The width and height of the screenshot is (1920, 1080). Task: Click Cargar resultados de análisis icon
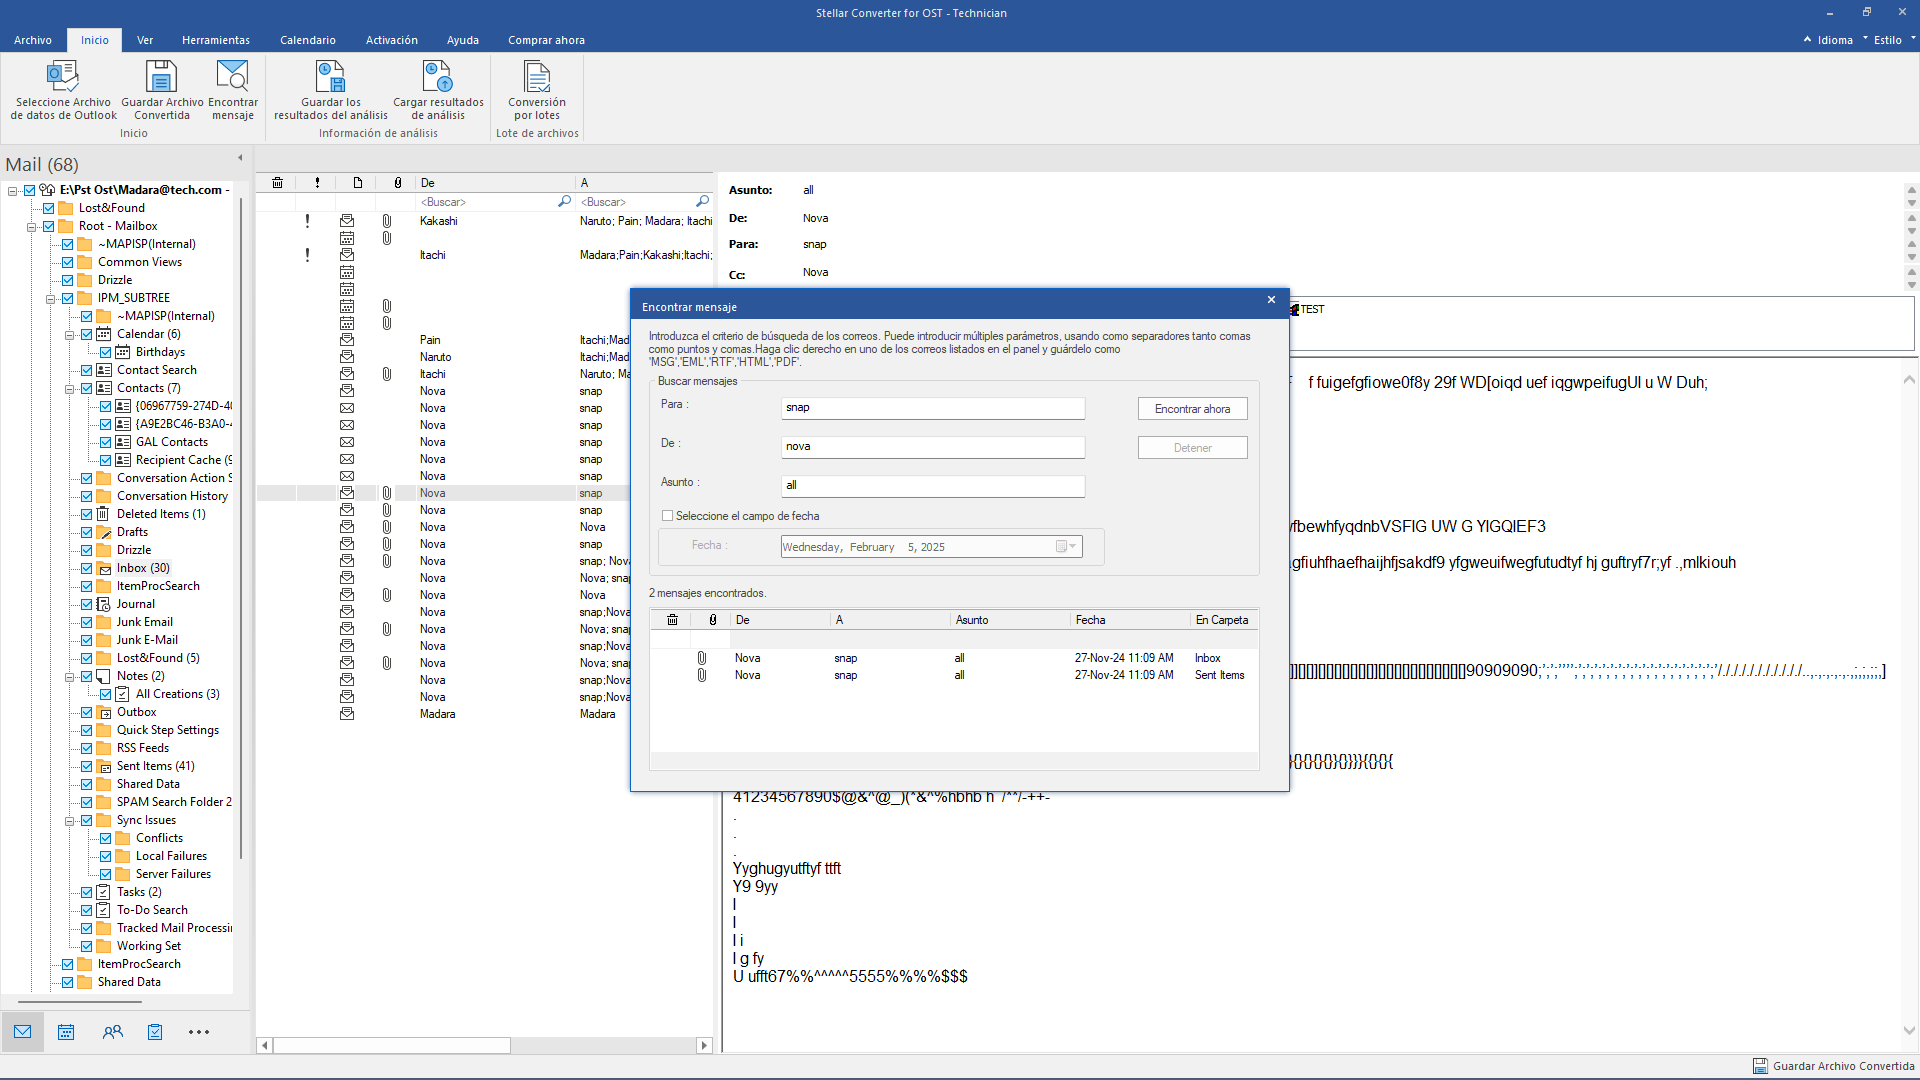(x=438, y=77)
